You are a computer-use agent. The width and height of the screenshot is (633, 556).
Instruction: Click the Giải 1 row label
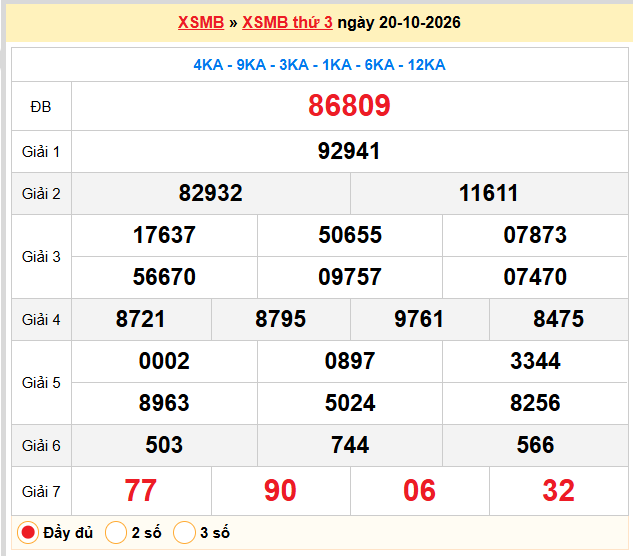point(41,152)
